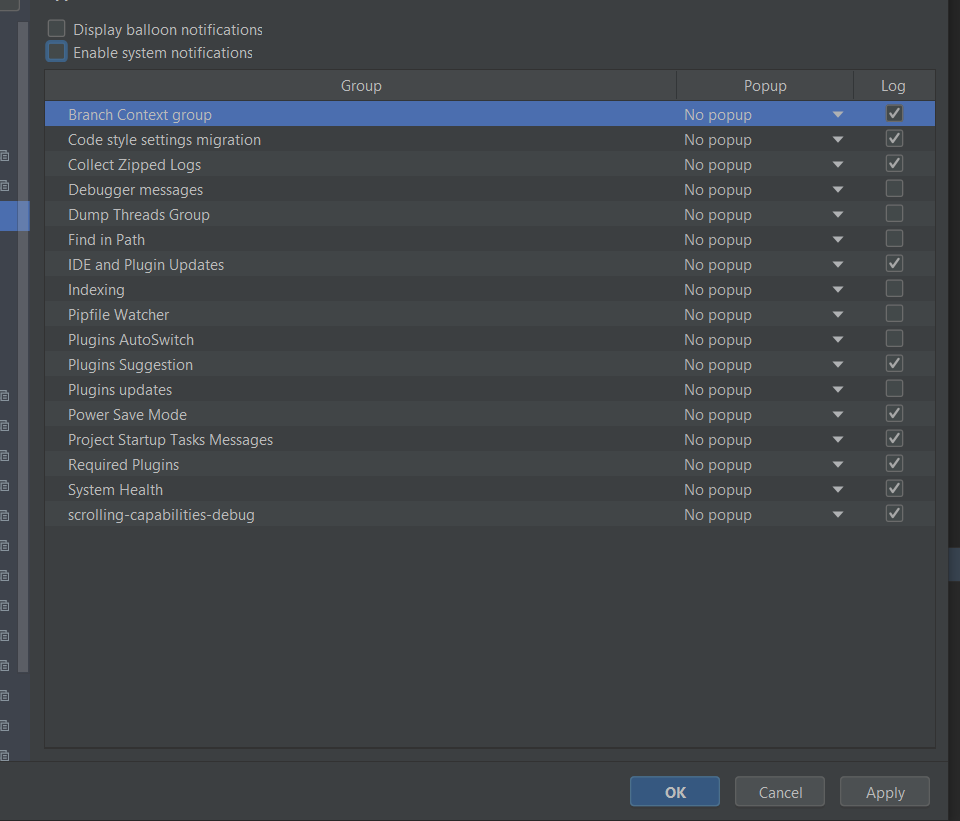The image size is (960, 821).
Task: Uncheck Log box for Power Save Mode
Action: [894, 414]
